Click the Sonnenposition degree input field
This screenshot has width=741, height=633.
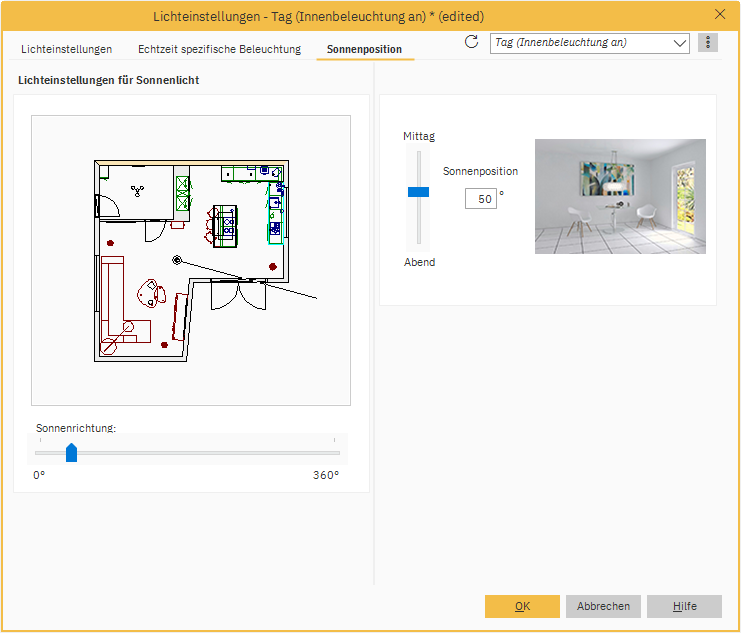coord(481,199)
